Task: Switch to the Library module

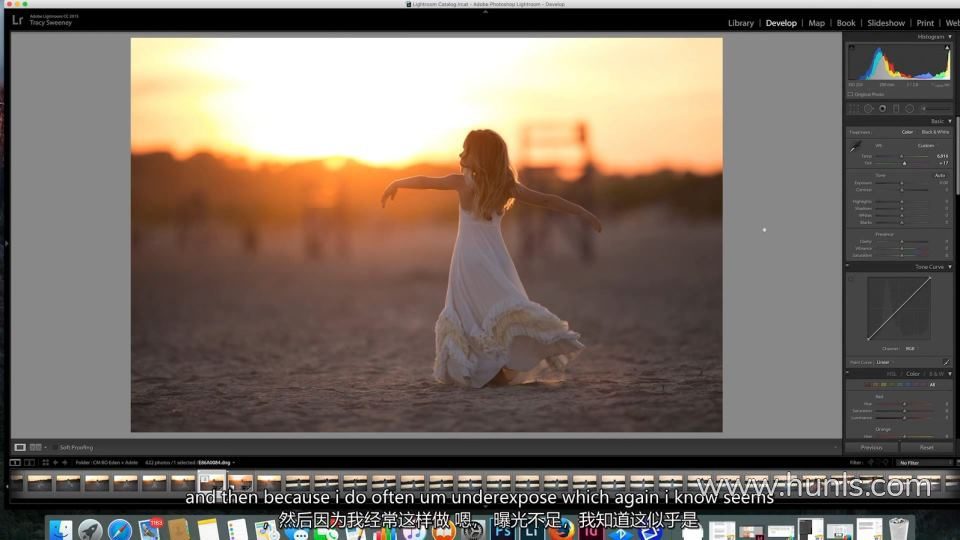Action: tap(741, 23)
